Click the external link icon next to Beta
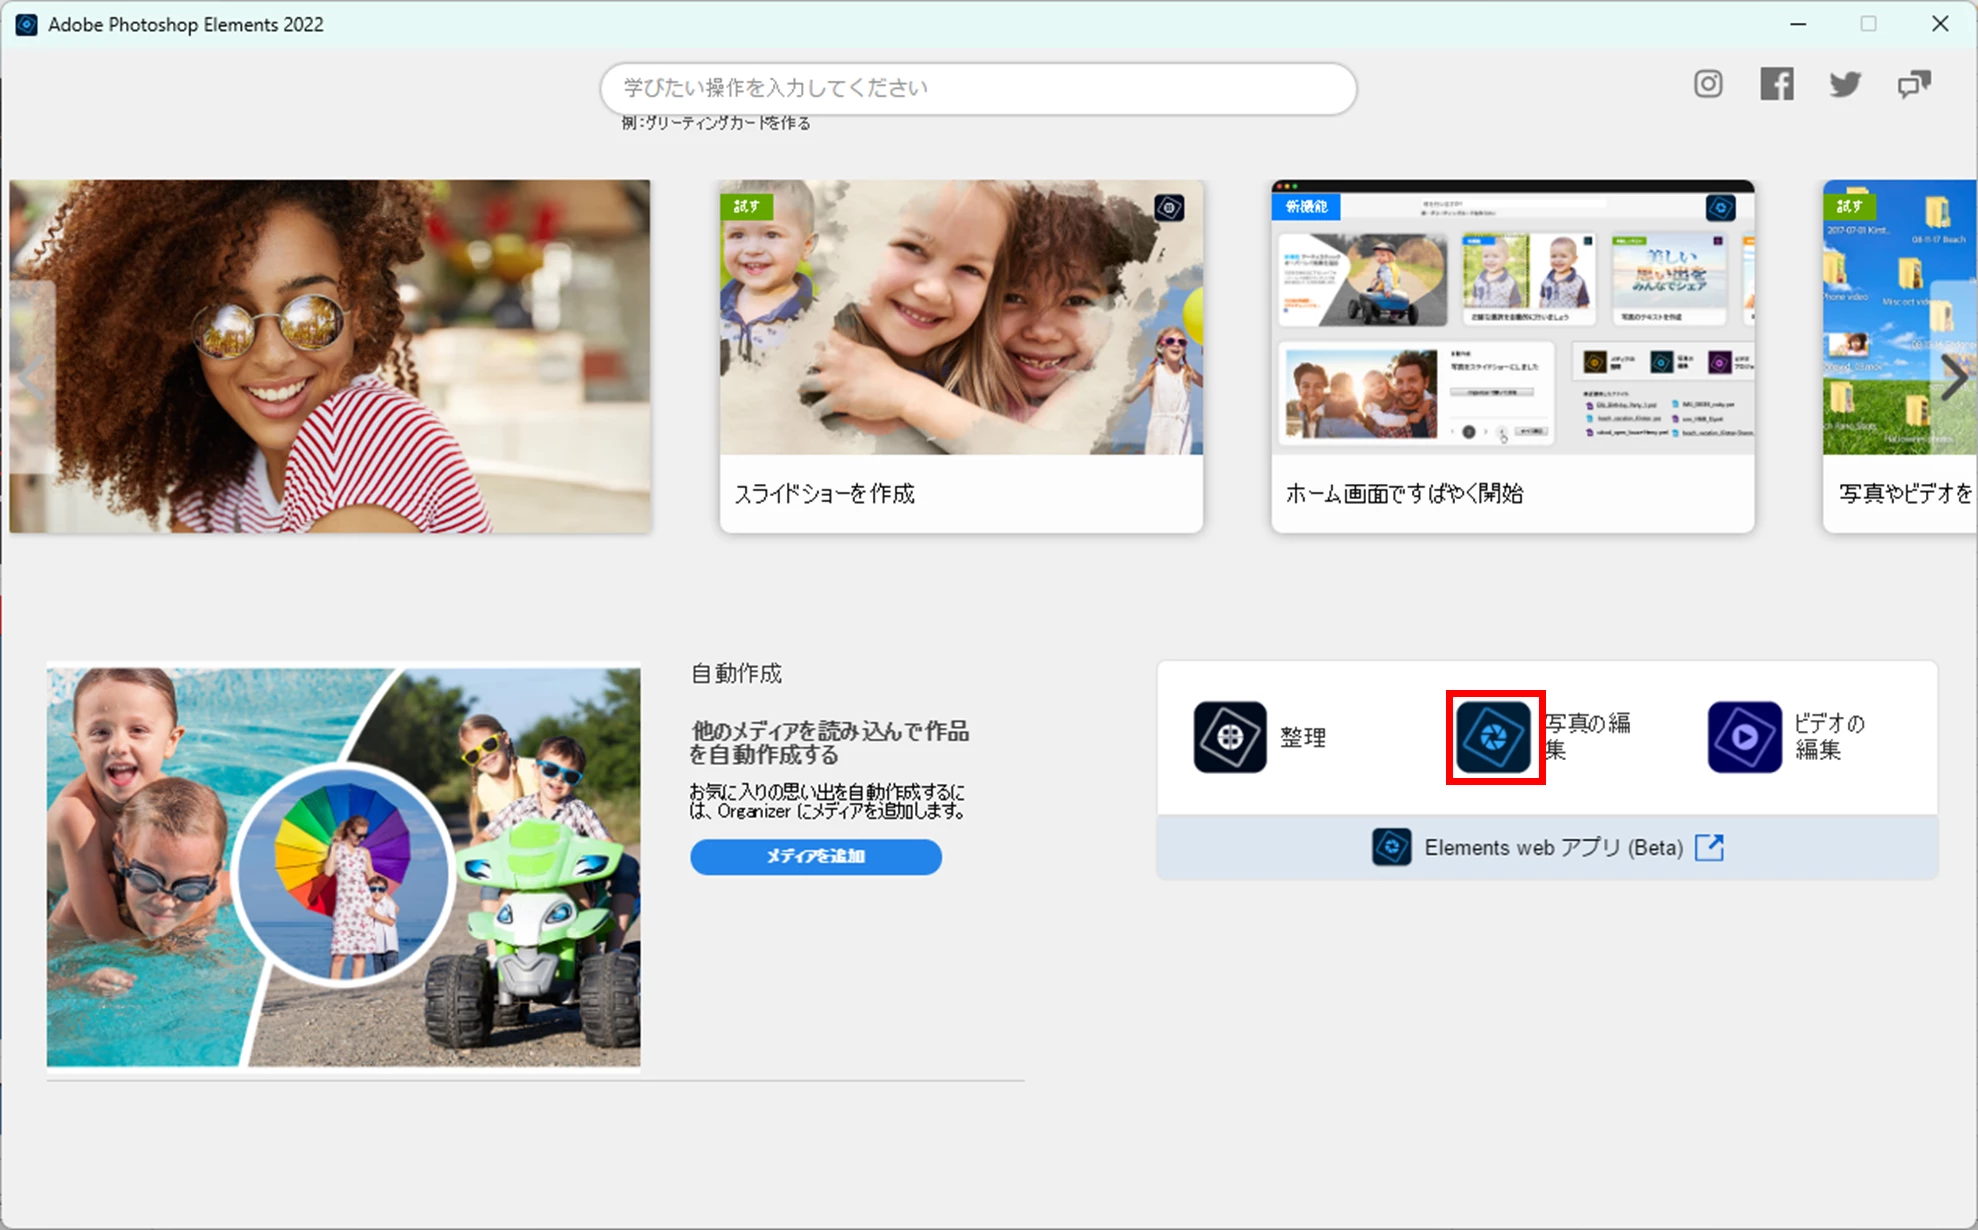The image size is (1978, 1230). coord(1710,847)
